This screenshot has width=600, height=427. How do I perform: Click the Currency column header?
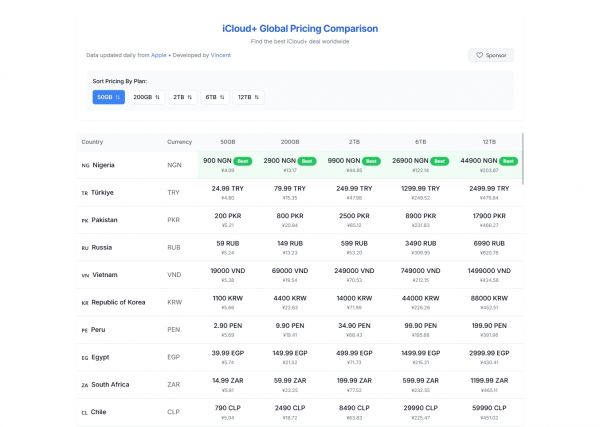click(179, 142)
